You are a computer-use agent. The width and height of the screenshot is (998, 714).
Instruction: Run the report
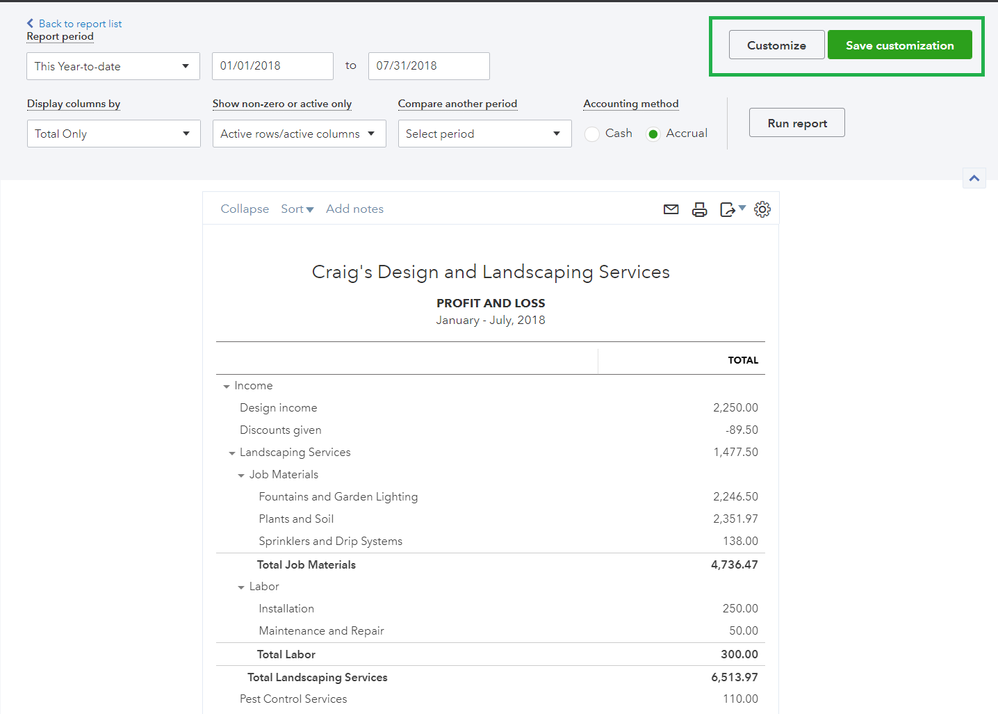pos(796,122)
